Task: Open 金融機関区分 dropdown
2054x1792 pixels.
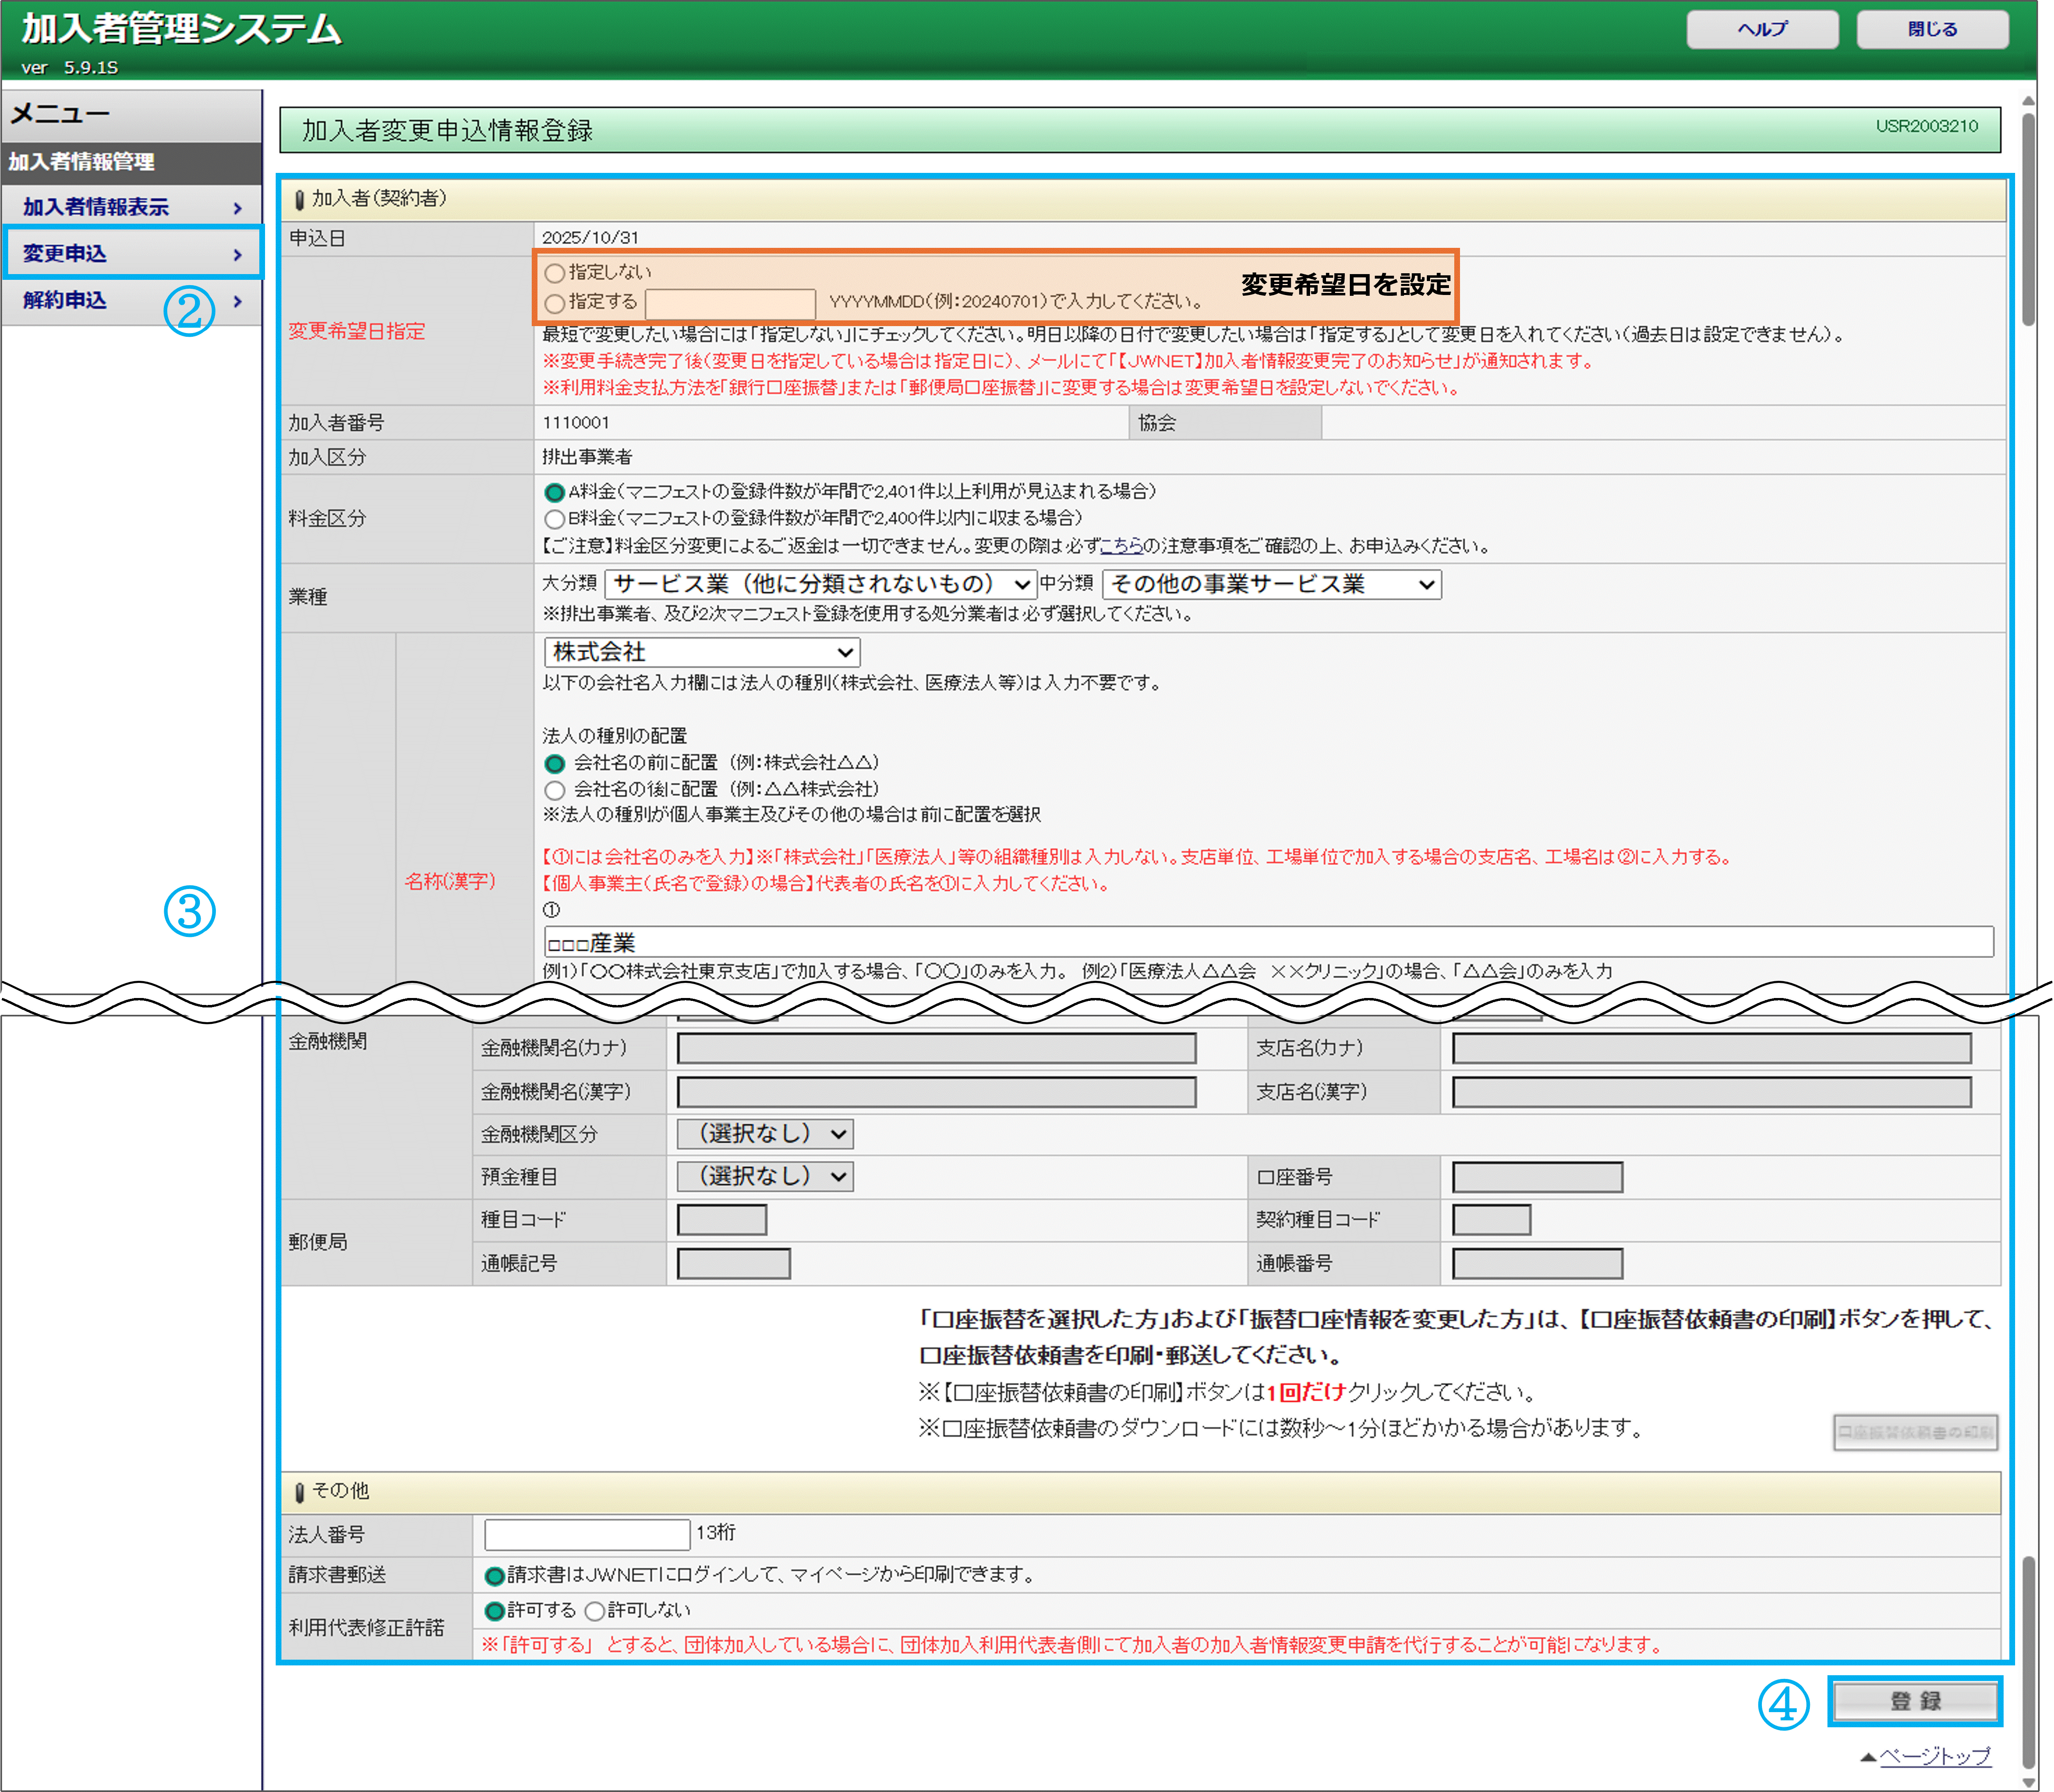Action: [765, 1134]
